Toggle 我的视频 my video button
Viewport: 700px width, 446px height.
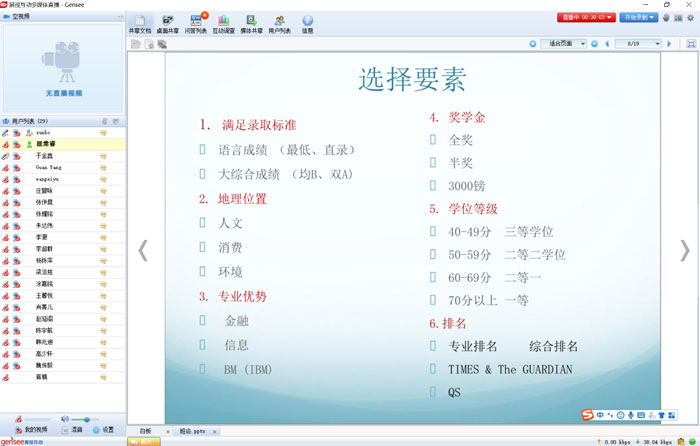pos(28,429)
